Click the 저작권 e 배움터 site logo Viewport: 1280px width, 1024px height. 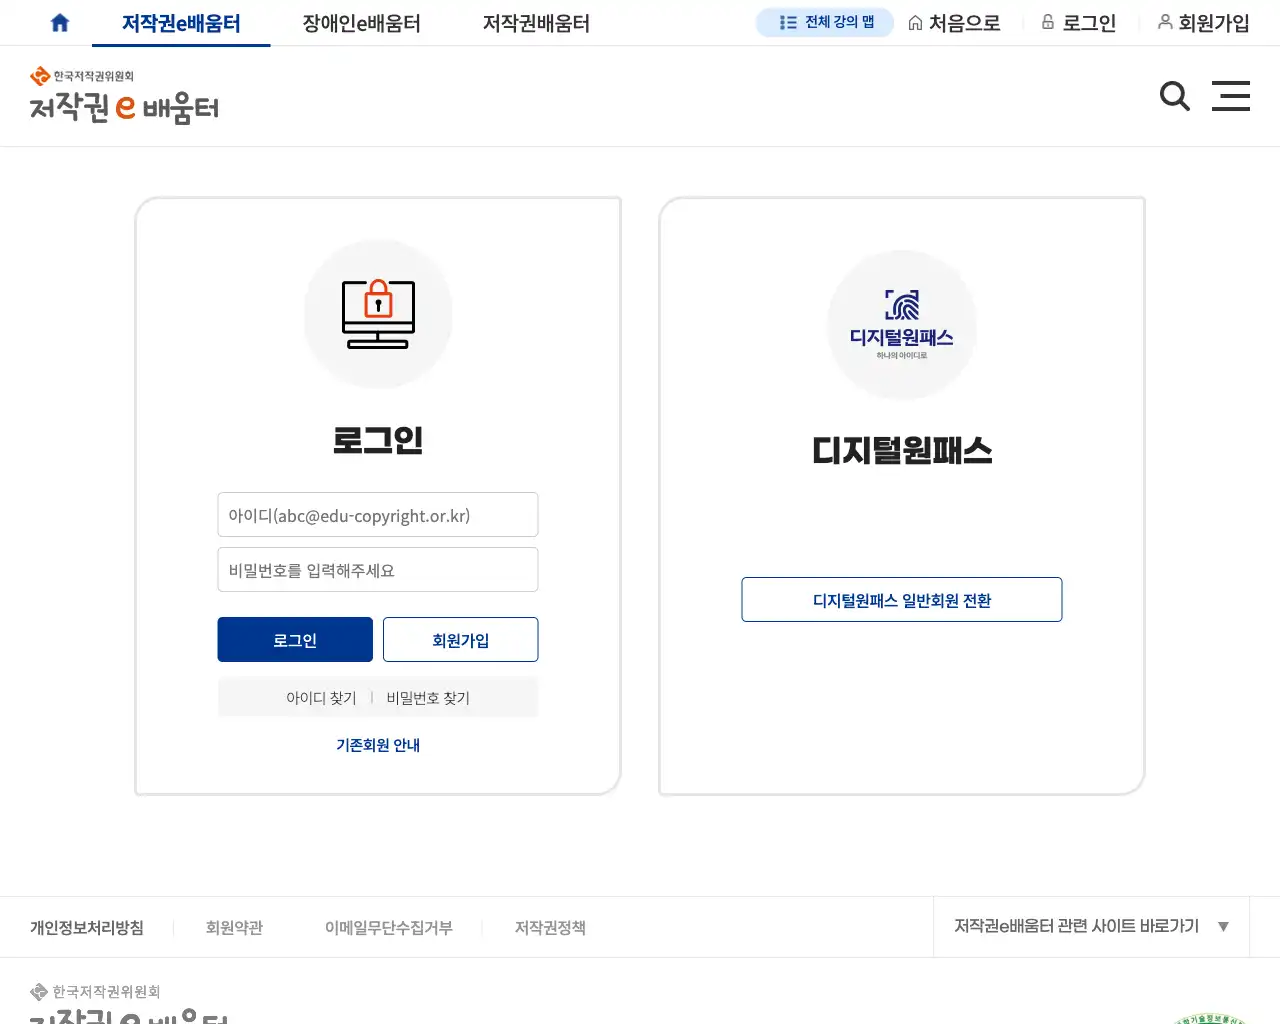[x=124, y=95]
